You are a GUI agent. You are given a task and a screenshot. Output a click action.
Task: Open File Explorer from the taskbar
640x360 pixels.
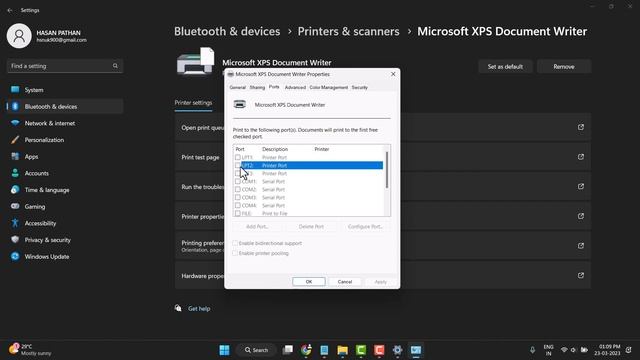pos(342,350)
